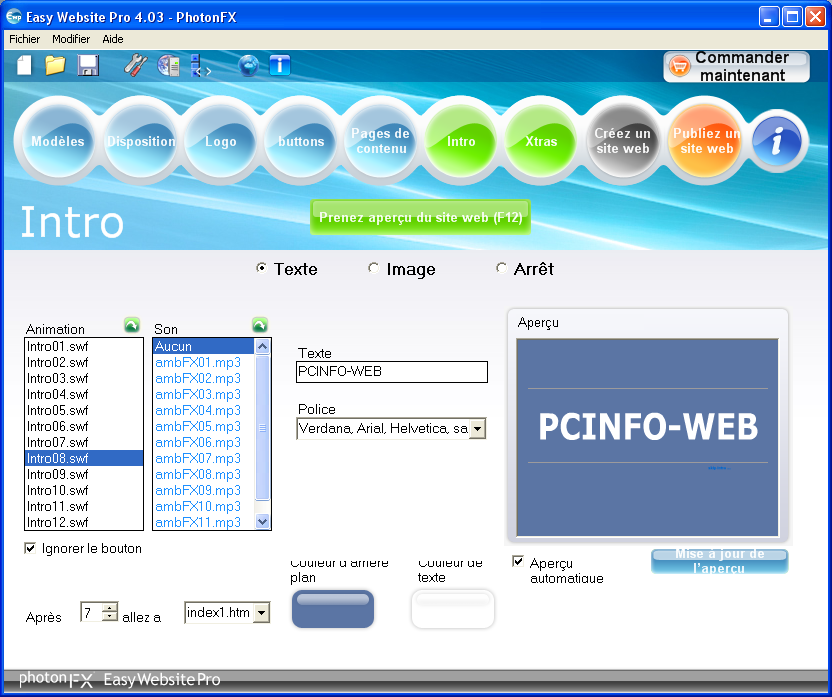Select the Texte radio button
Image resolution: width=832 pixels, height=697 pixels.
[x=261, y=268]
